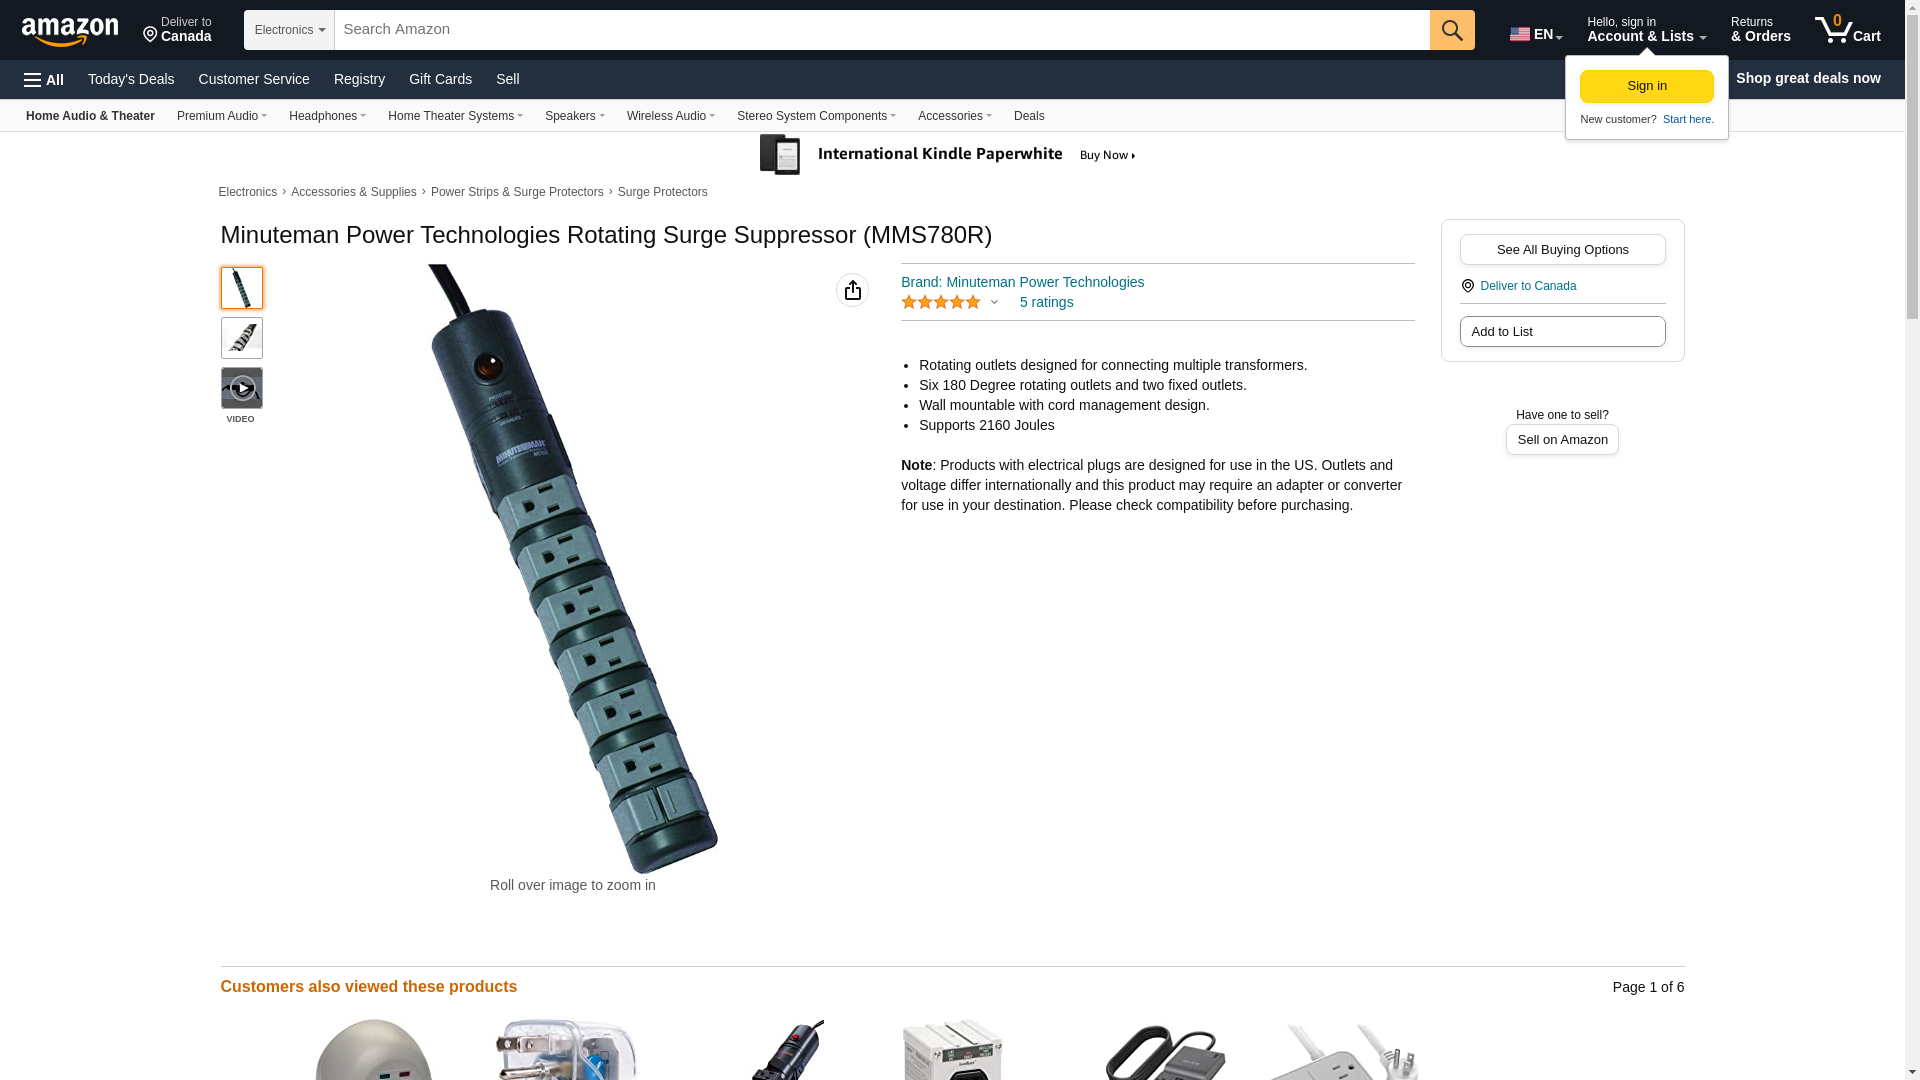Go to Gift Cards
This screenshot has width=1920, height=1080.
(440, 79)
